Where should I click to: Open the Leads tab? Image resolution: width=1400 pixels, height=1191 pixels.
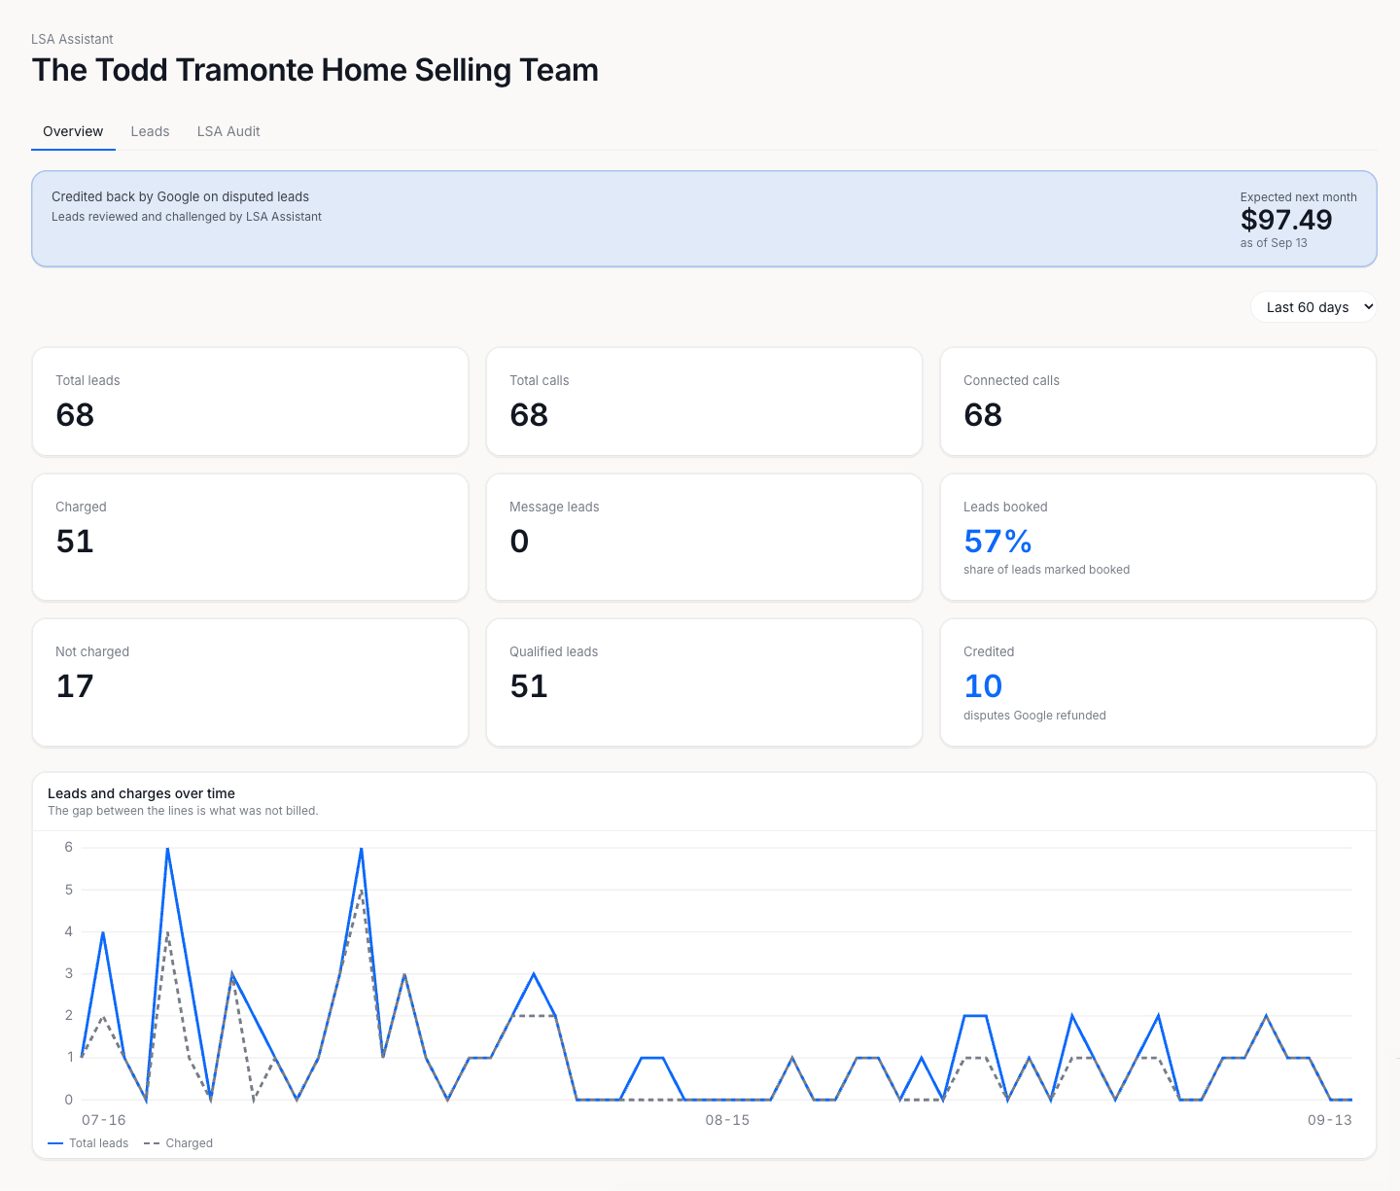[150, 131]
